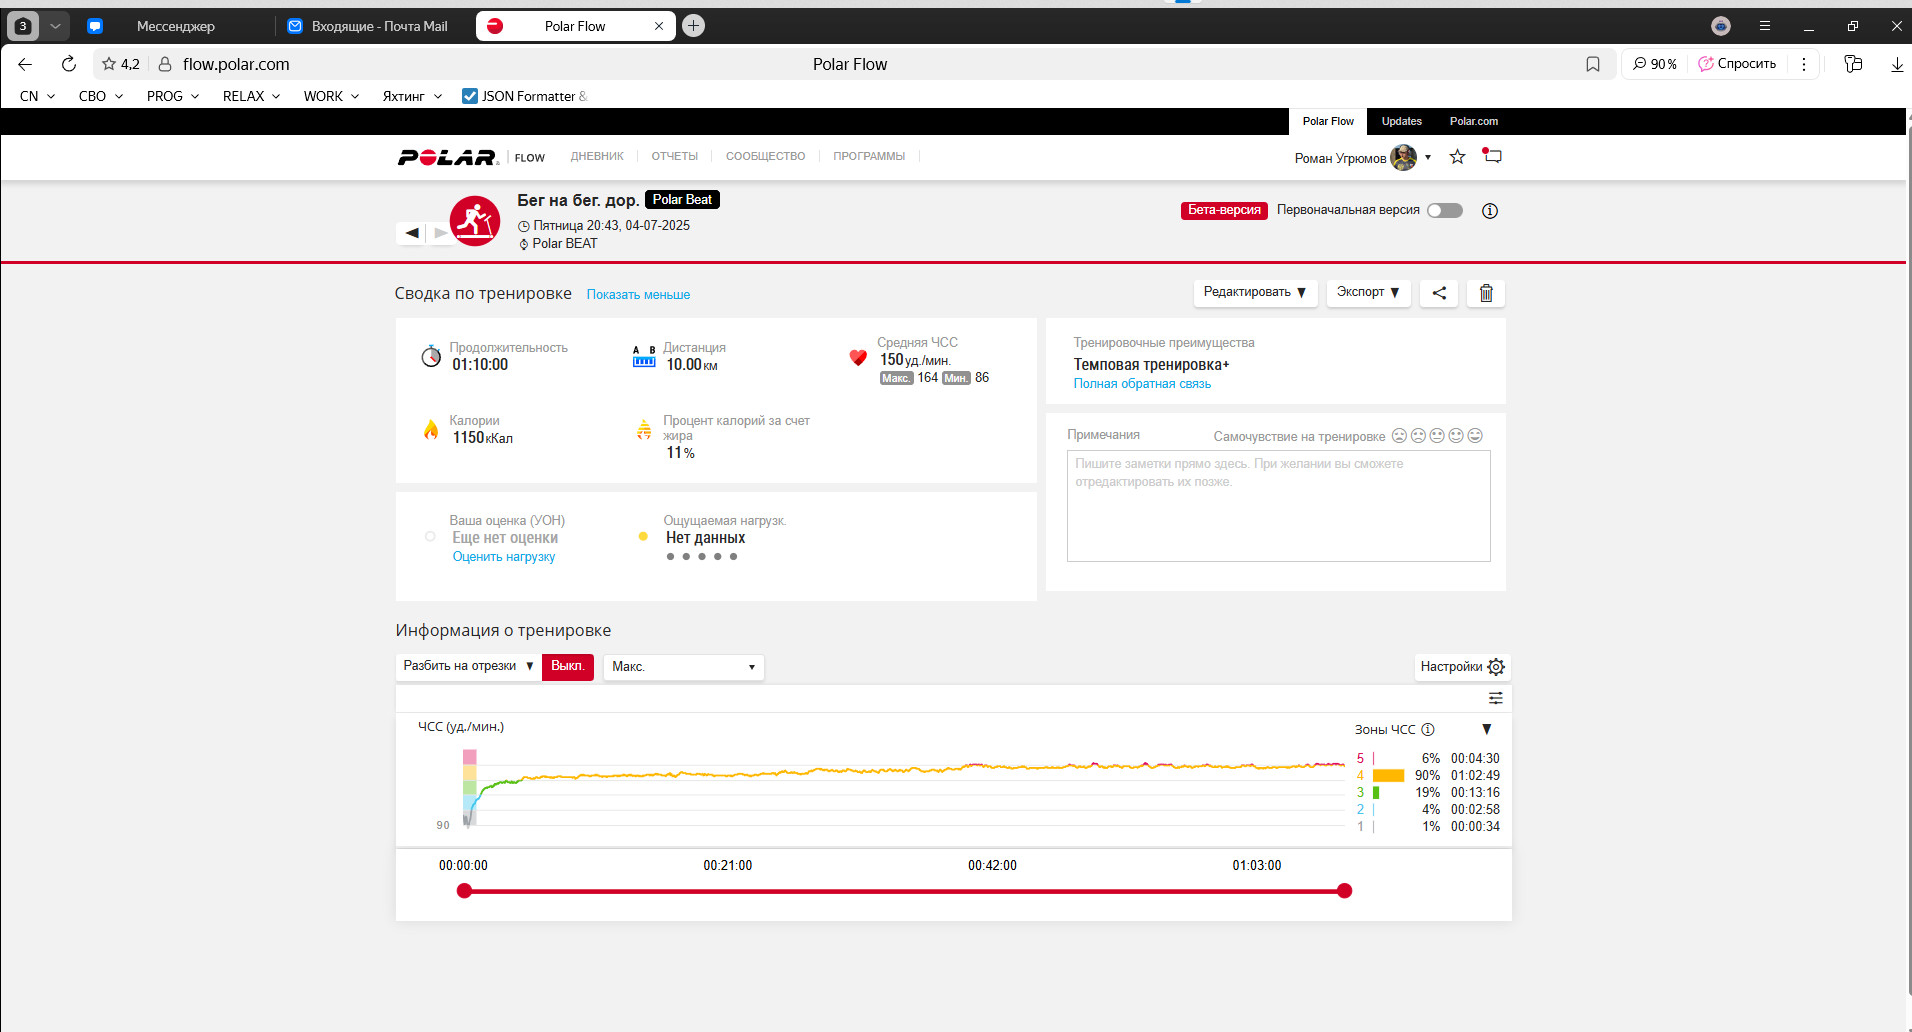Image resolution: width=1912 pixels, height=1032 pixels.
Task: Click the site rating star showing 4.2
Action: coord(120,64)
